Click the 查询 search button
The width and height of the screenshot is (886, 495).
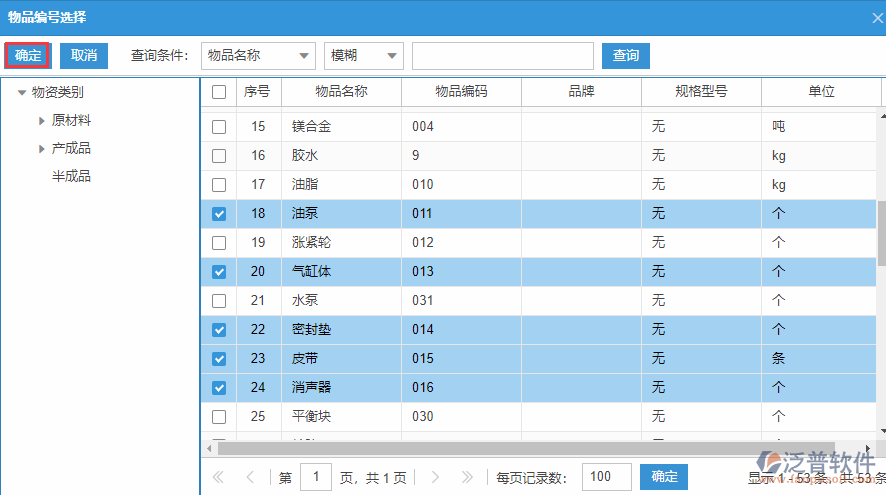point(626,55)
